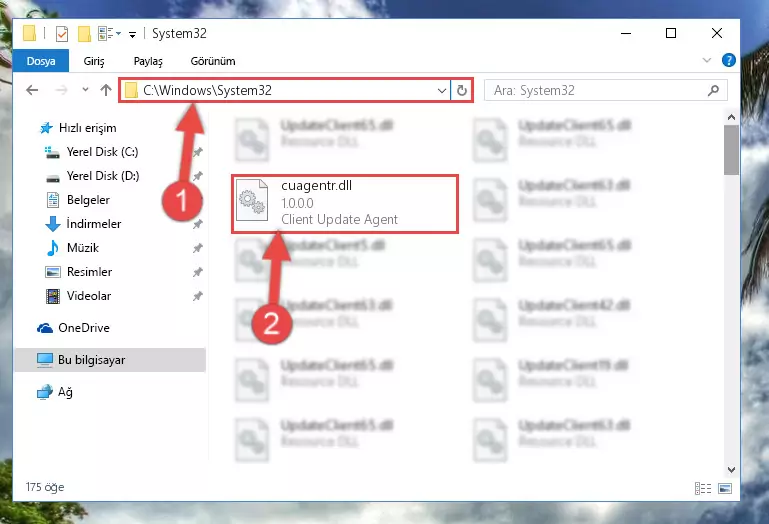Open the Paylaş ribbon tab

click(x=148, y=61)
